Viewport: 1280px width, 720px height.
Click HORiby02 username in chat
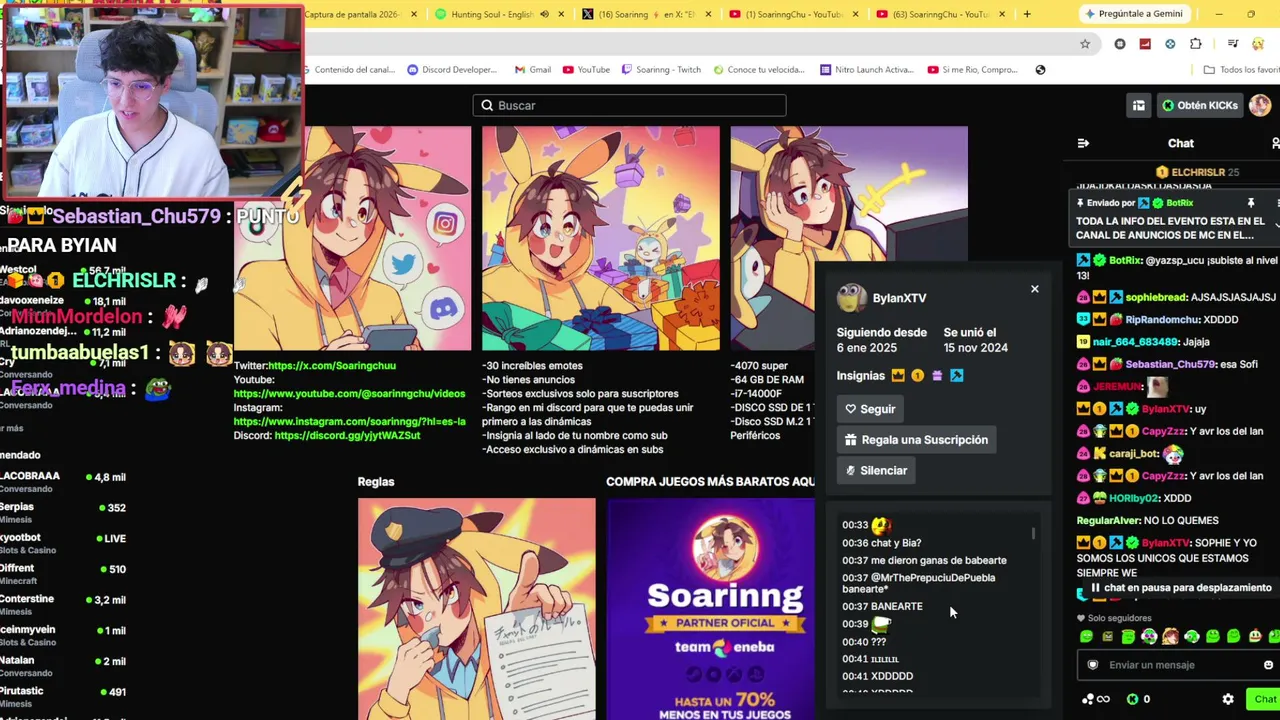1134,498
